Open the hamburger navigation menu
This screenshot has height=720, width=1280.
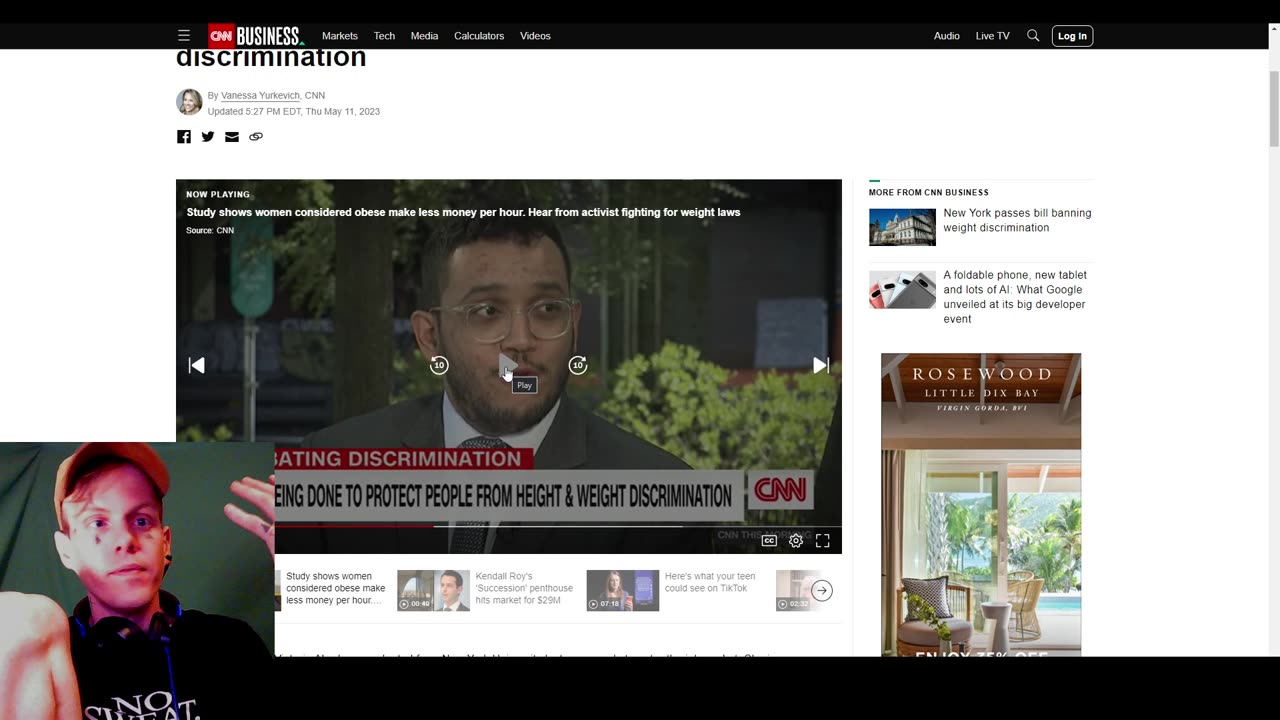coord(184,36)
